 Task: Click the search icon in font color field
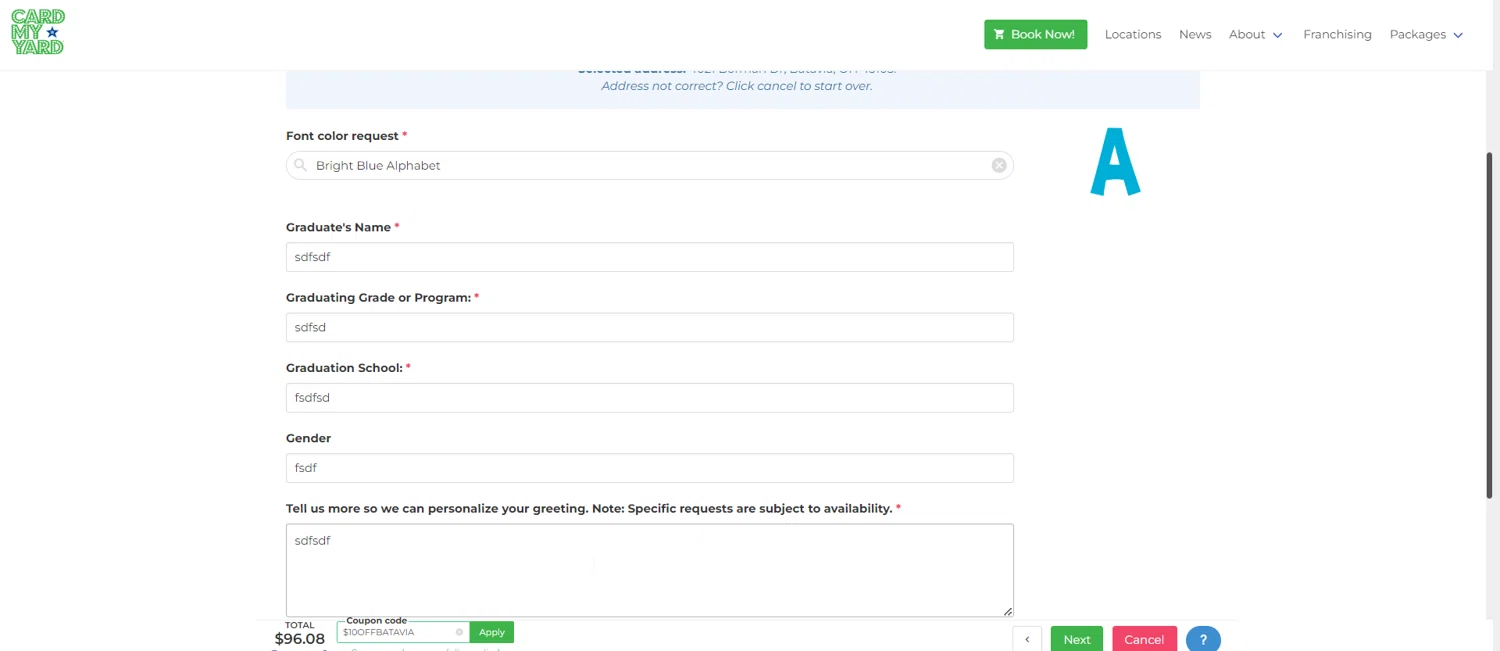[x=301, y=165]
